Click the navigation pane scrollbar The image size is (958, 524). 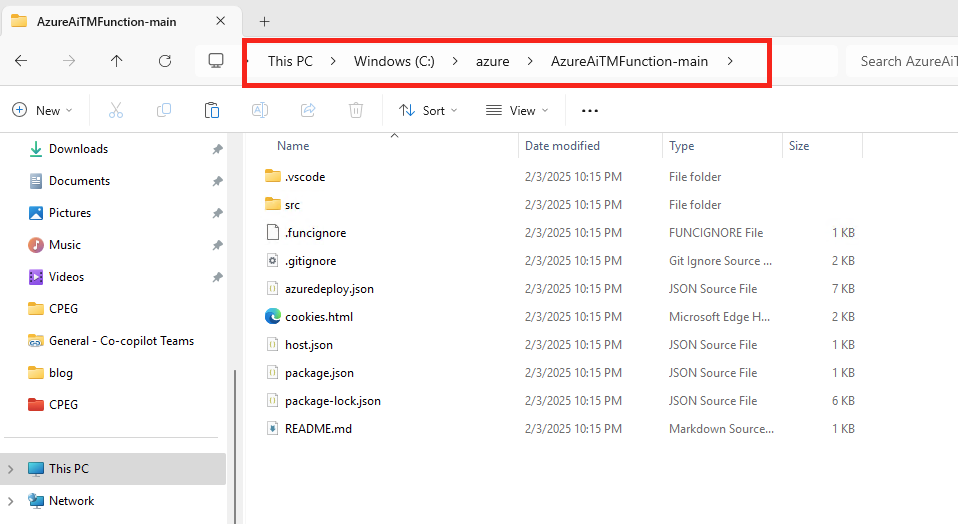tap(235, 446)
